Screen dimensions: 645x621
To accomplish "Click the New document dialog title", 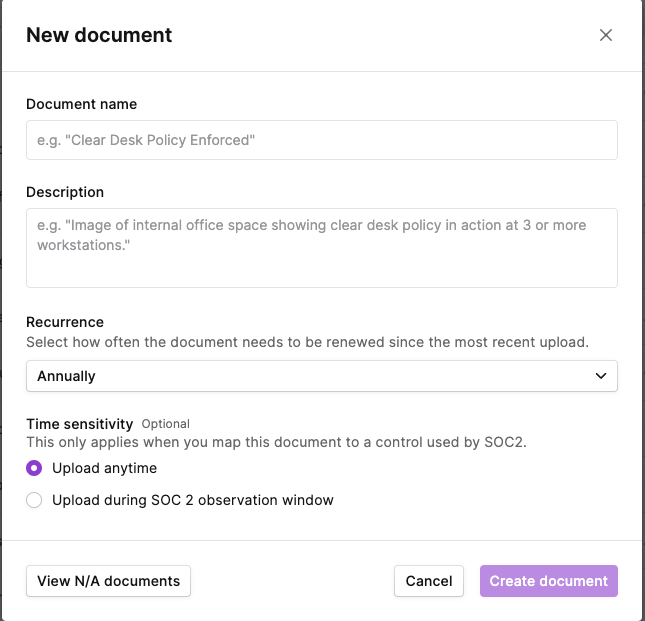I will click(99, 35).
